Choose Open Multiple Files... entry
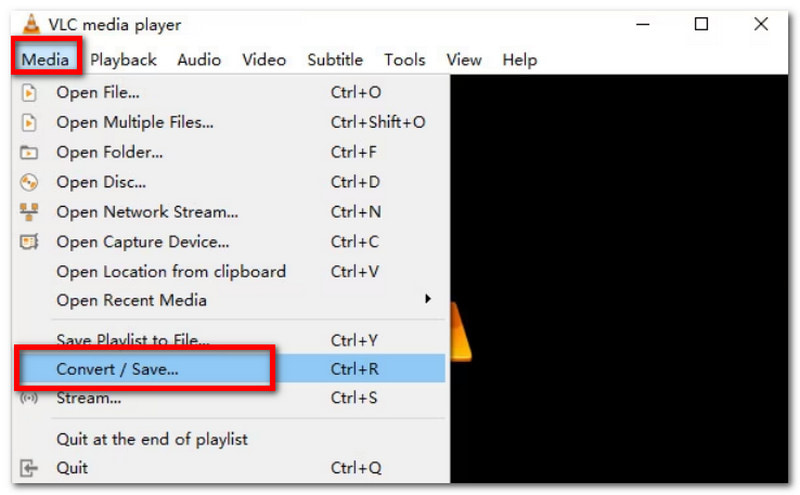Viewport: 800px width, 495px height. [x=231, y=122]
